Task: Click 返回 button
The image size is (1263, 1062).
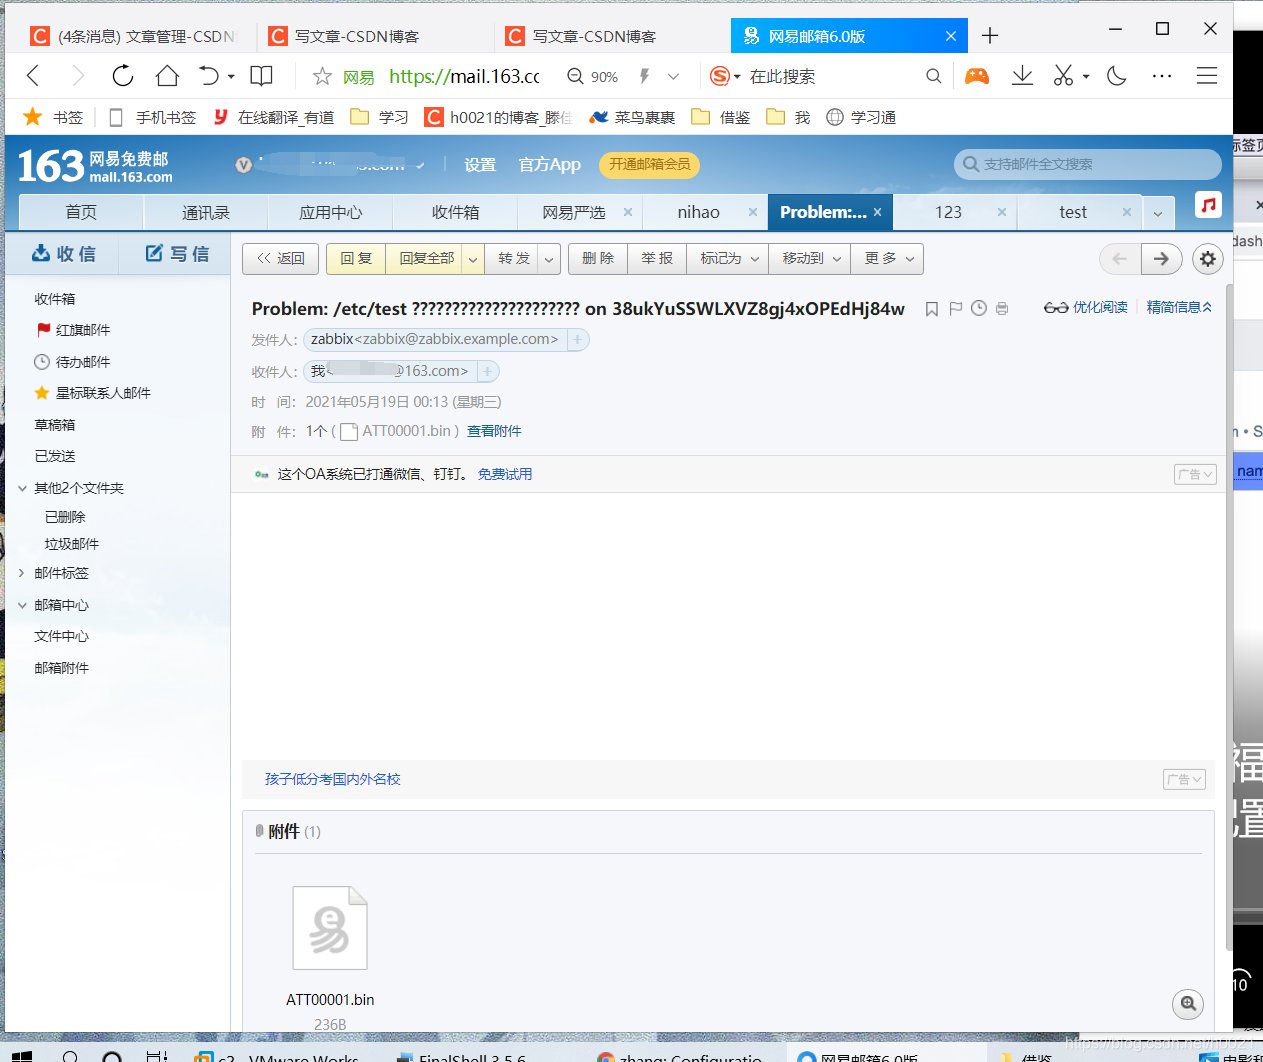Action: 280,259
